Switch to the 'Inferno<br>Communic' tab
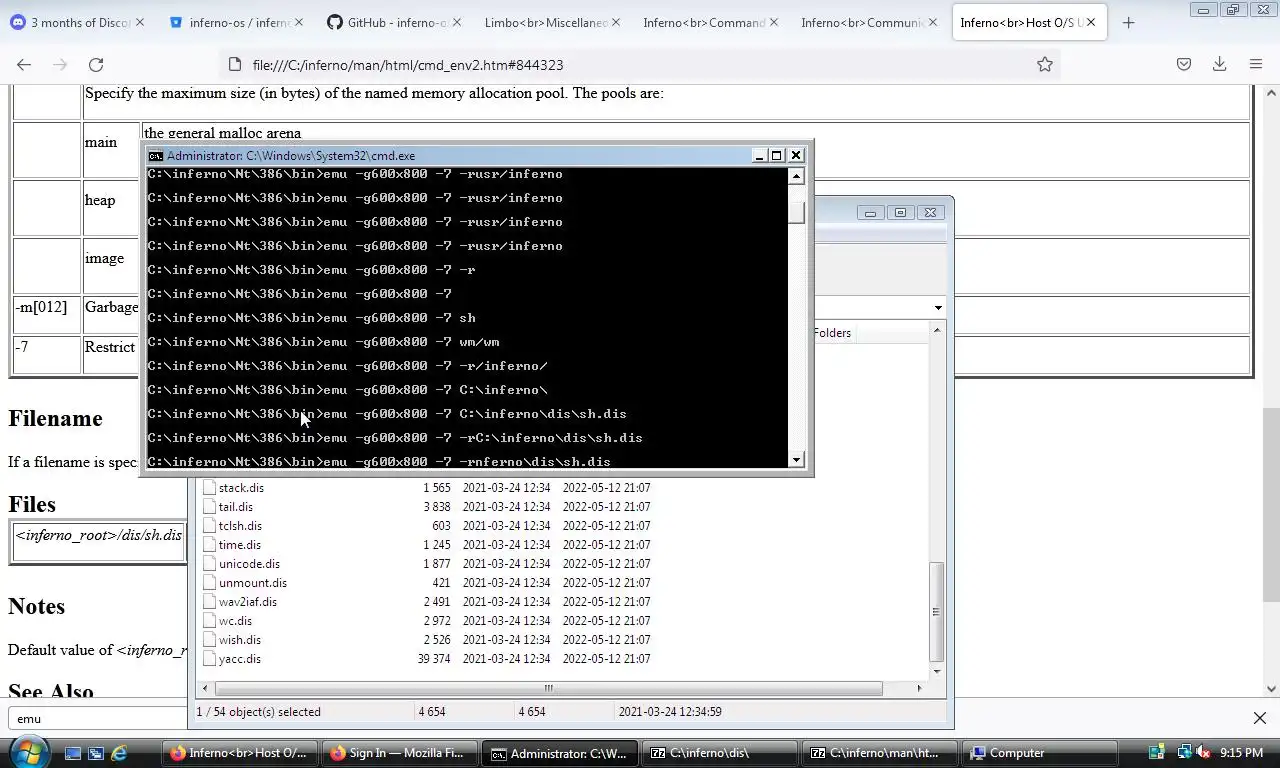This screenshot has height=768, width=1280. pyautogui.click(x=868, y=22)
